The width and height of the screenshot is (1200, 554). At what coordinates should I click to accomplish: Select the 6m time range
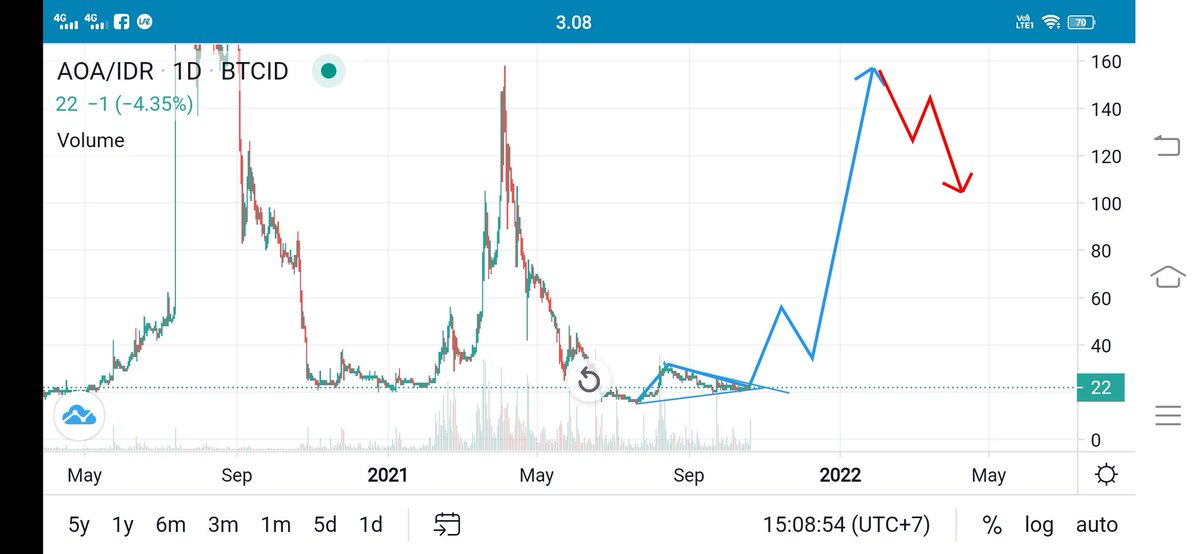(171, 524)
